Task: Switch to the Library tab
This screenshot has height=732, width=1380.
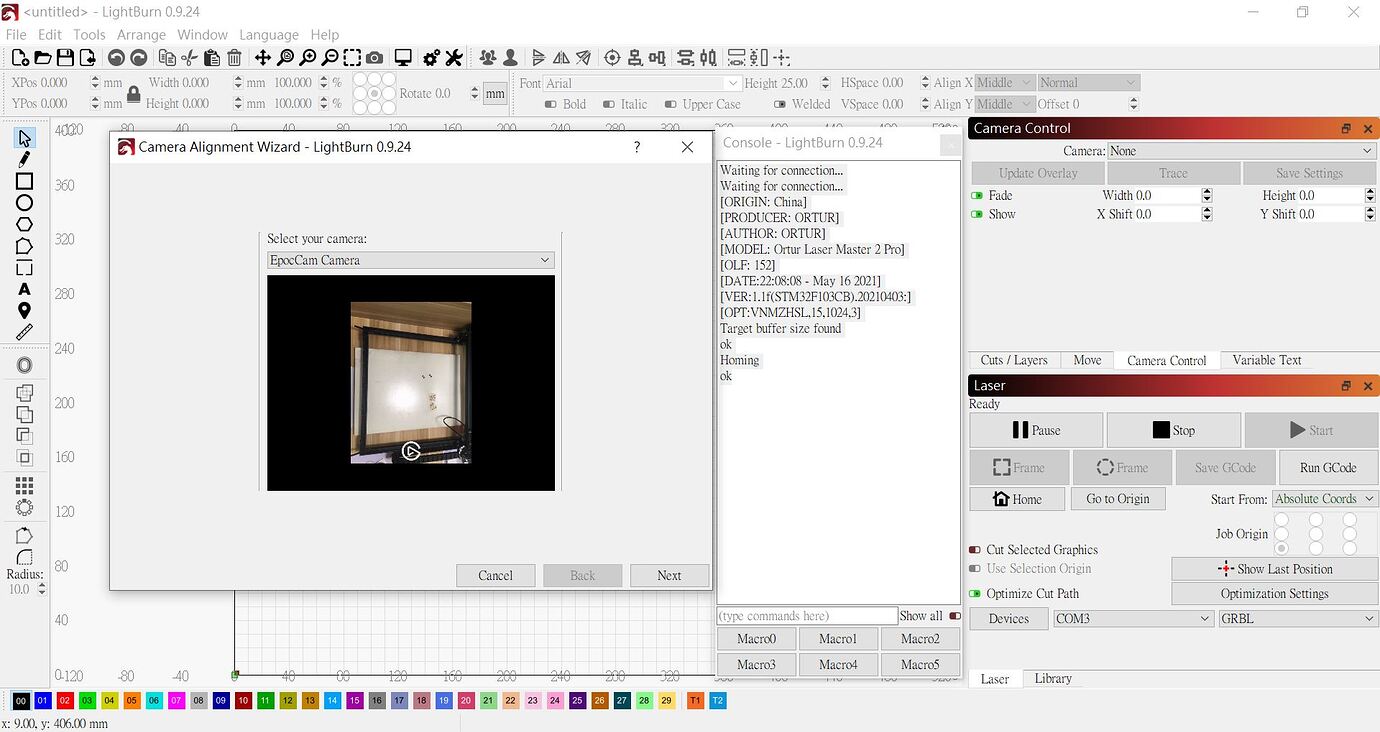Action: tap(1053, 678)
